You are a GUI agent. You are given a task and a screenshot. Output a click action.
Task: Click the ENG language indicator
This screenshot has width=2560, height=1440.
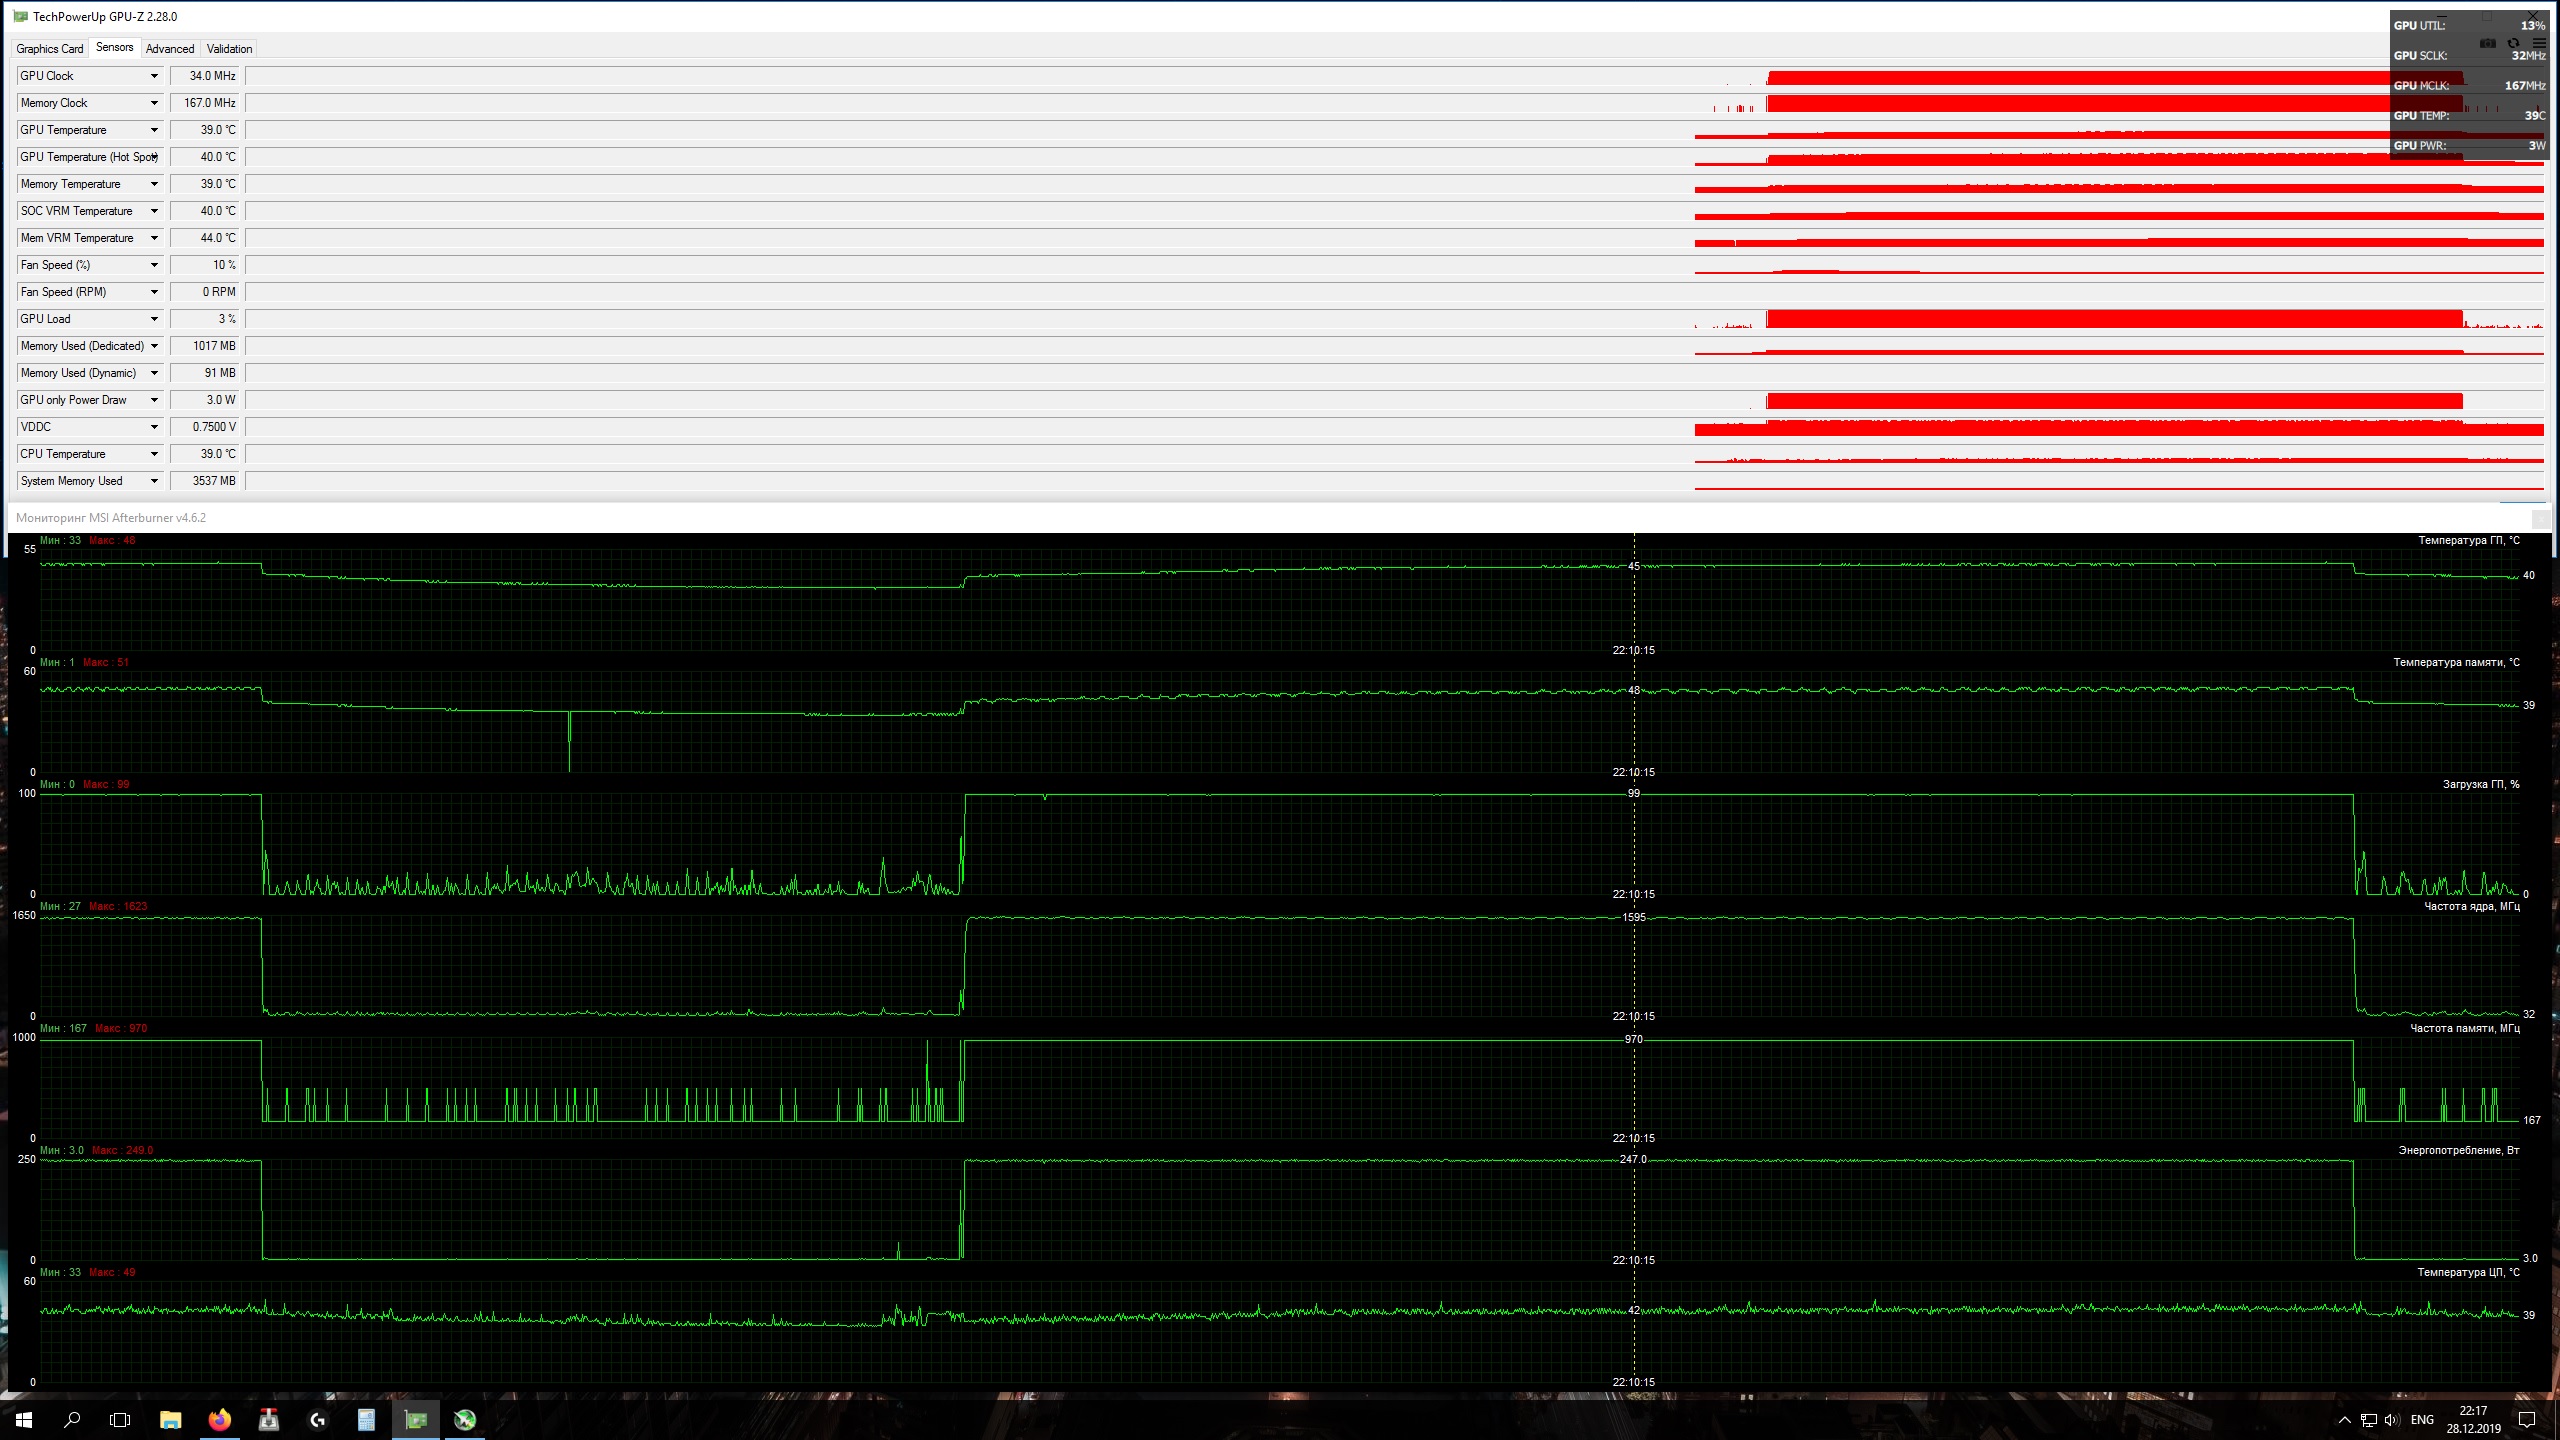(2422, 1419)
